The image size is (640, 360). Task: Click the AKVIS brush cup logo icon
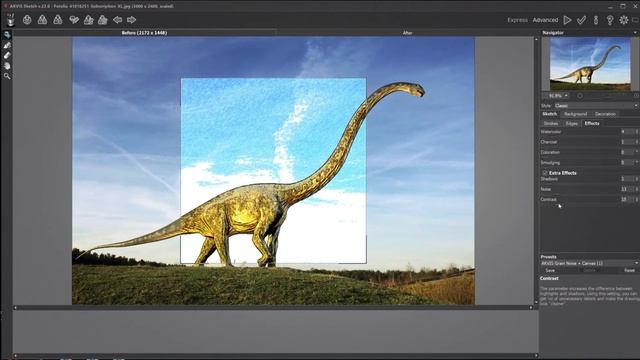(10, 20)
